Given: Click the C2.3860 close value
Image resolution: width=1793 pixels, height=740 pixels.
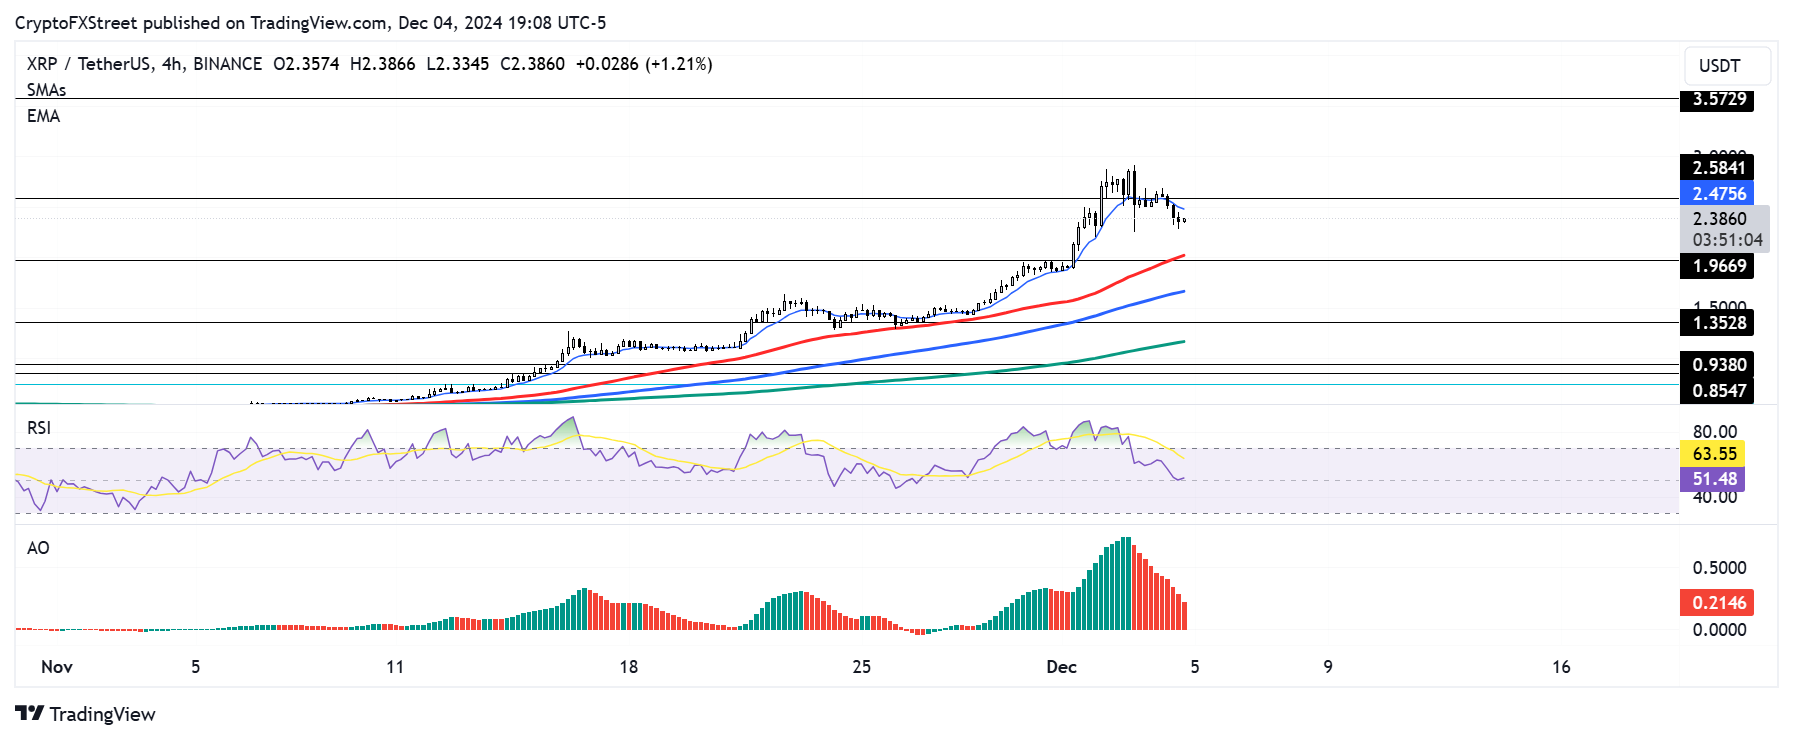Looking at the screenshot, I should [x=532, y=64].
